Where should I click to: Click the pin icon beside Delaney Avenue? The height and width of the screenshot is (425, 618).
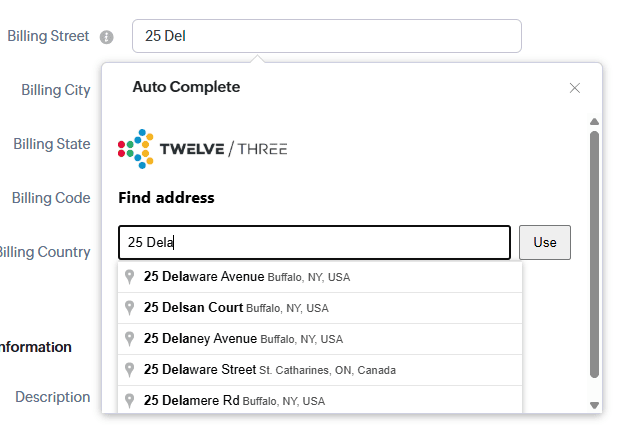coord(129,339)
